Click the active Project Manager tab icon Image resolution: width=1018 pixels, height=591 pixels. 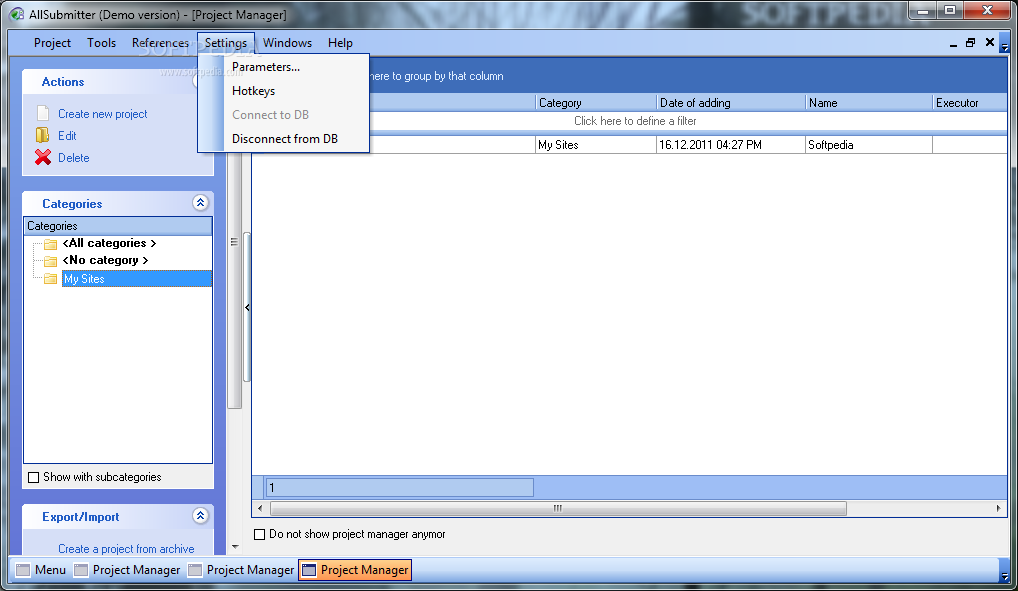tap(309, 570)
